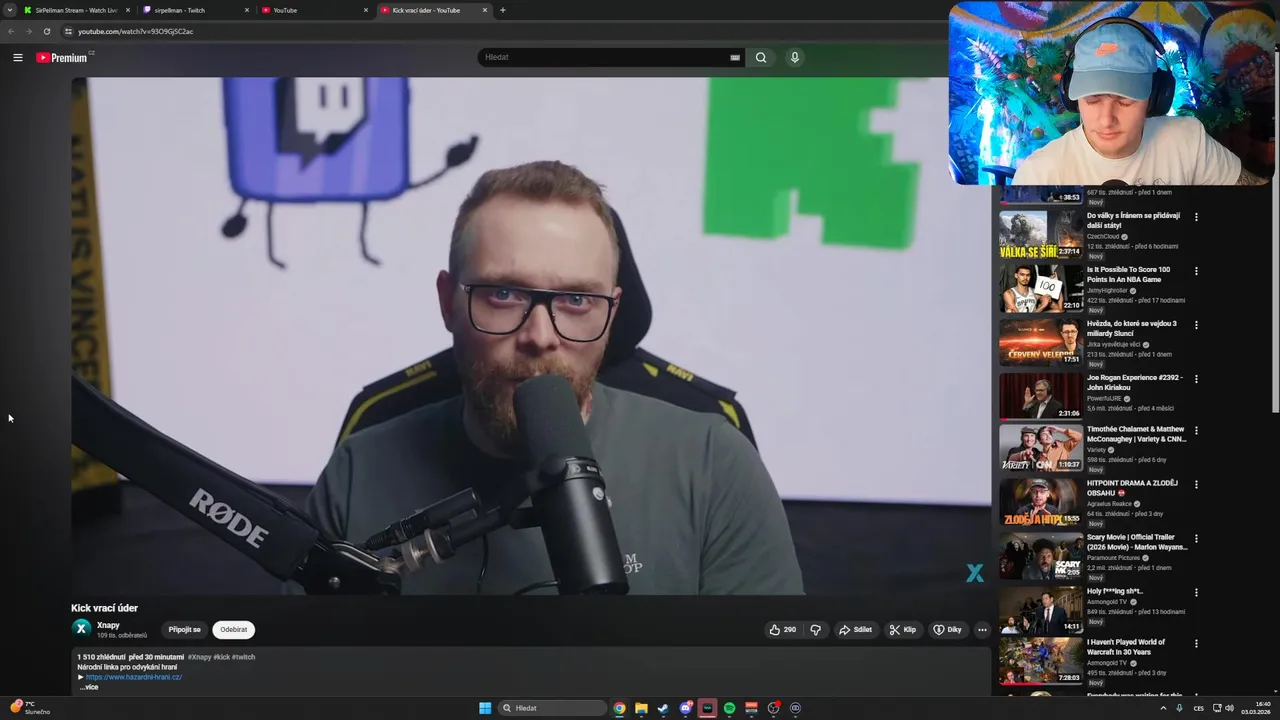The height and width of the screenshot is (720, 1280).
Task: Open options menu for Timothée Chalamet video
Action: [1196, 431]
